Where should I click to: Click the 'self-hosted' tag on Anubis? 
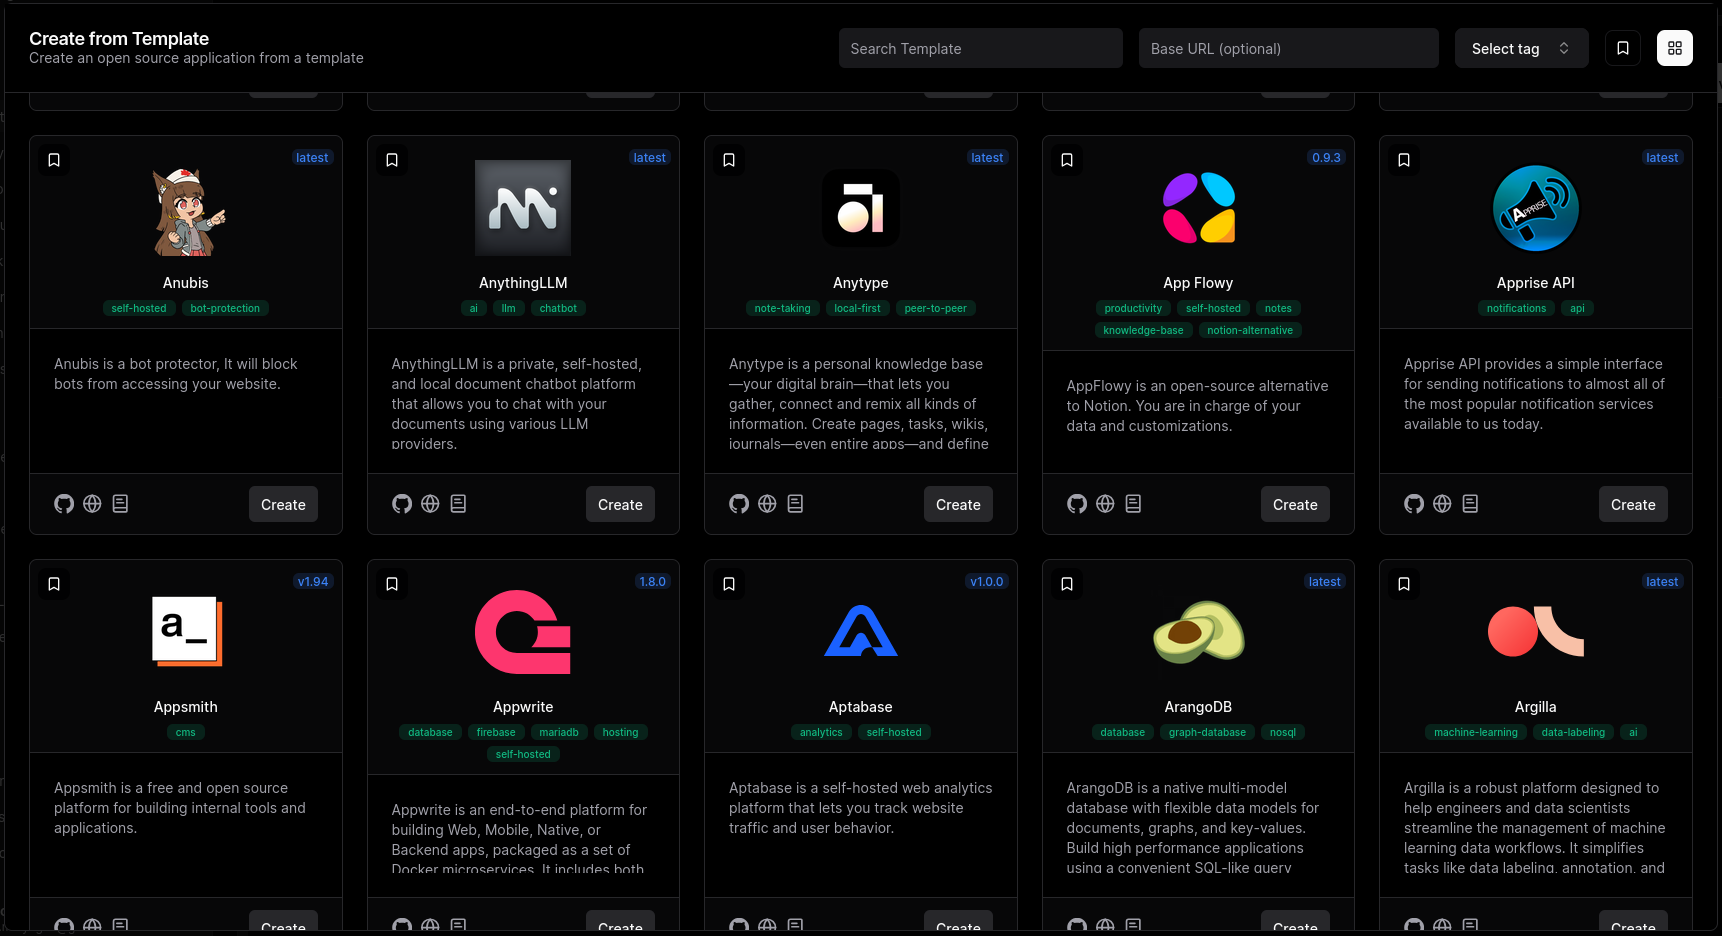point(139,308)
